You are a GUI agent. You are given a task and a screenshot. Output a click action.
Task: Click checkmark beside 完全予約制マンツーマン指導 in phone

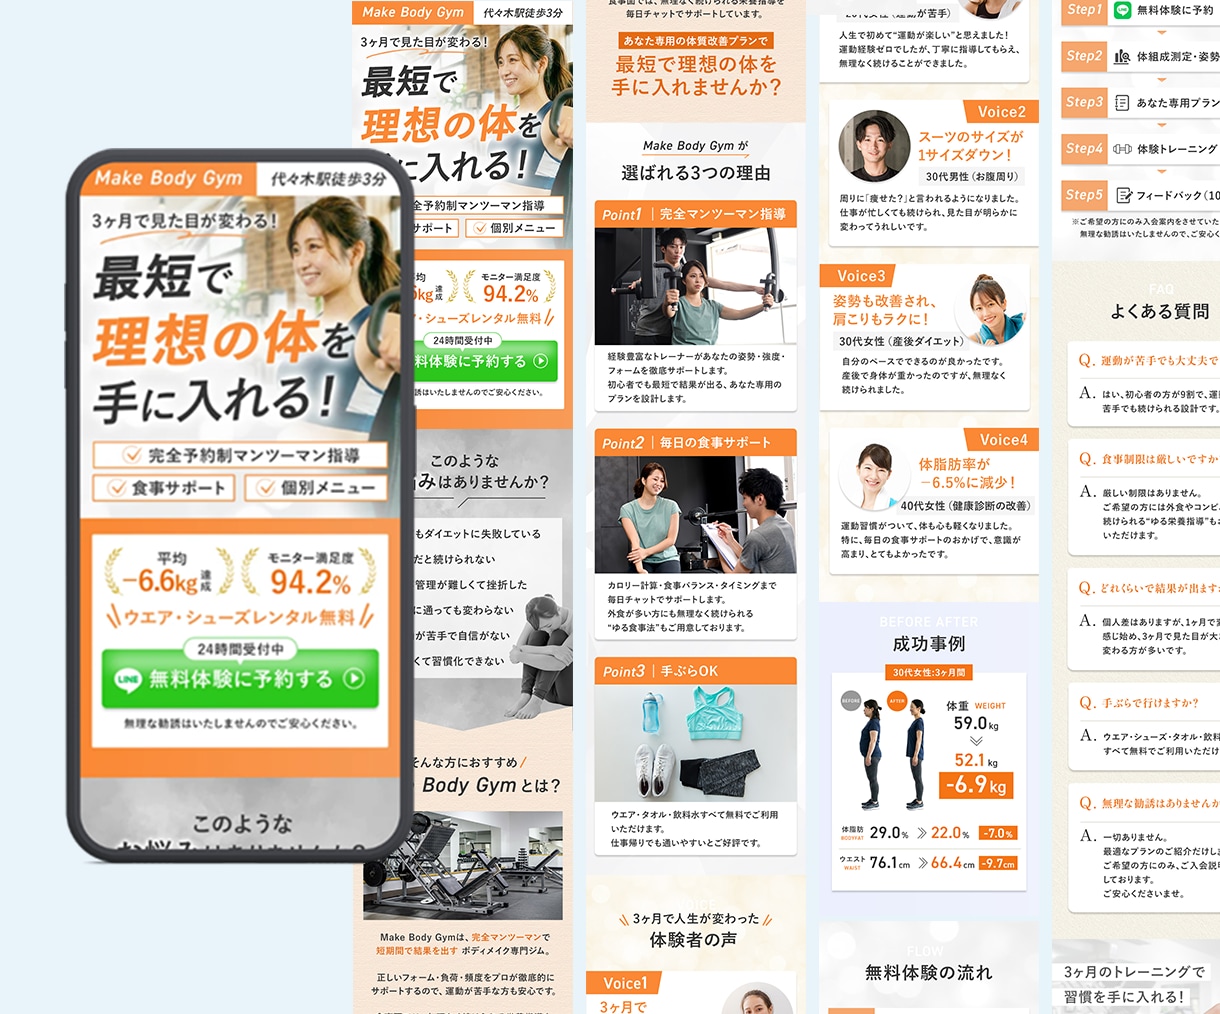[x=131, y=455]
